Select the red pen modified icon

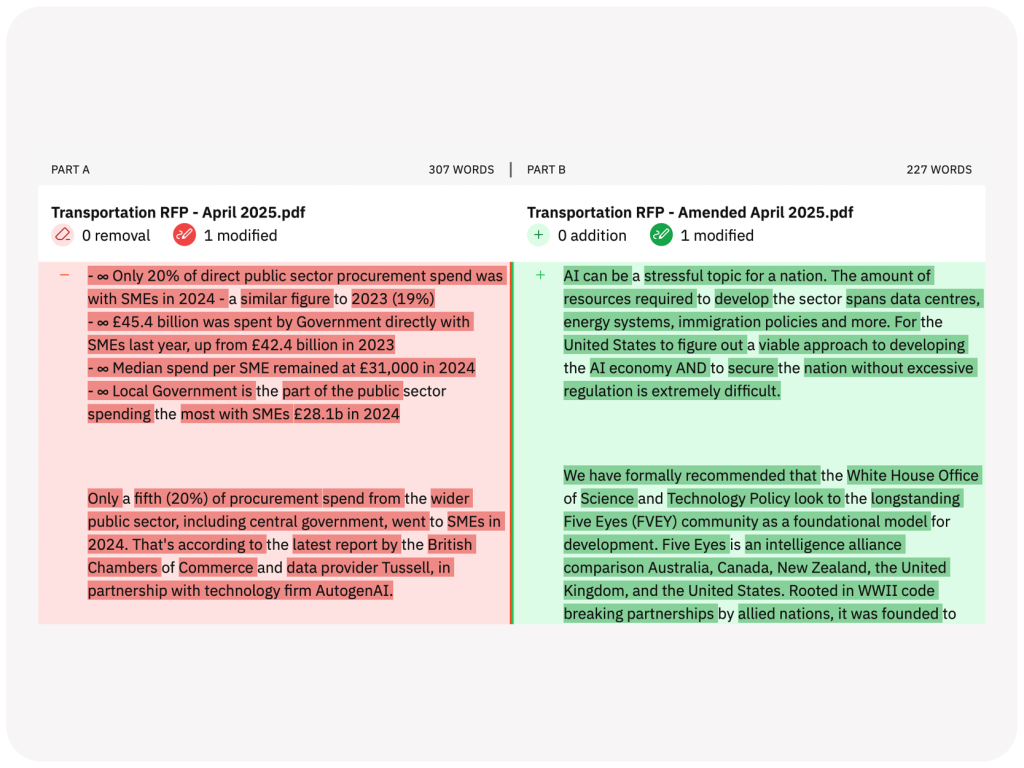point(183,236)
